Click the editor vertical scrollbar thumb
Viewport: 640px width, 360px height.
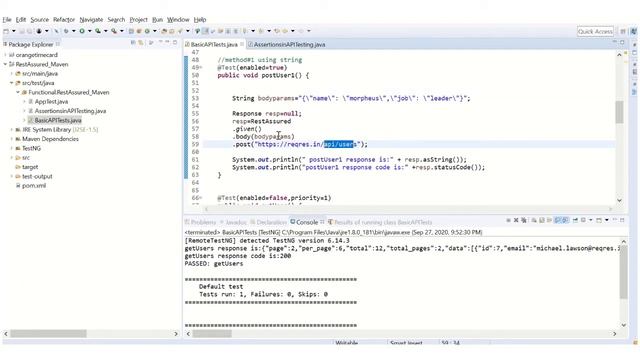619,111
